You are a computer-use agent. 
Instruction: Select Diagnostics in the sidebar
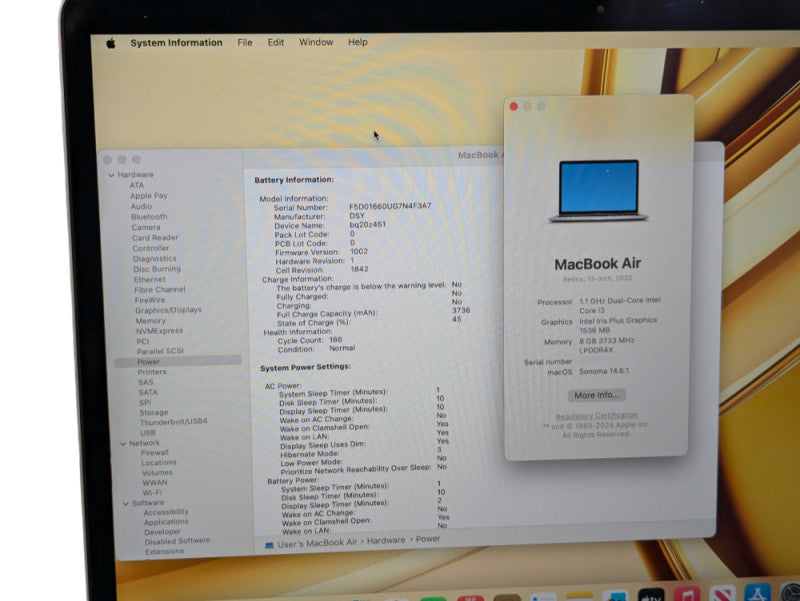coord(155,259)
